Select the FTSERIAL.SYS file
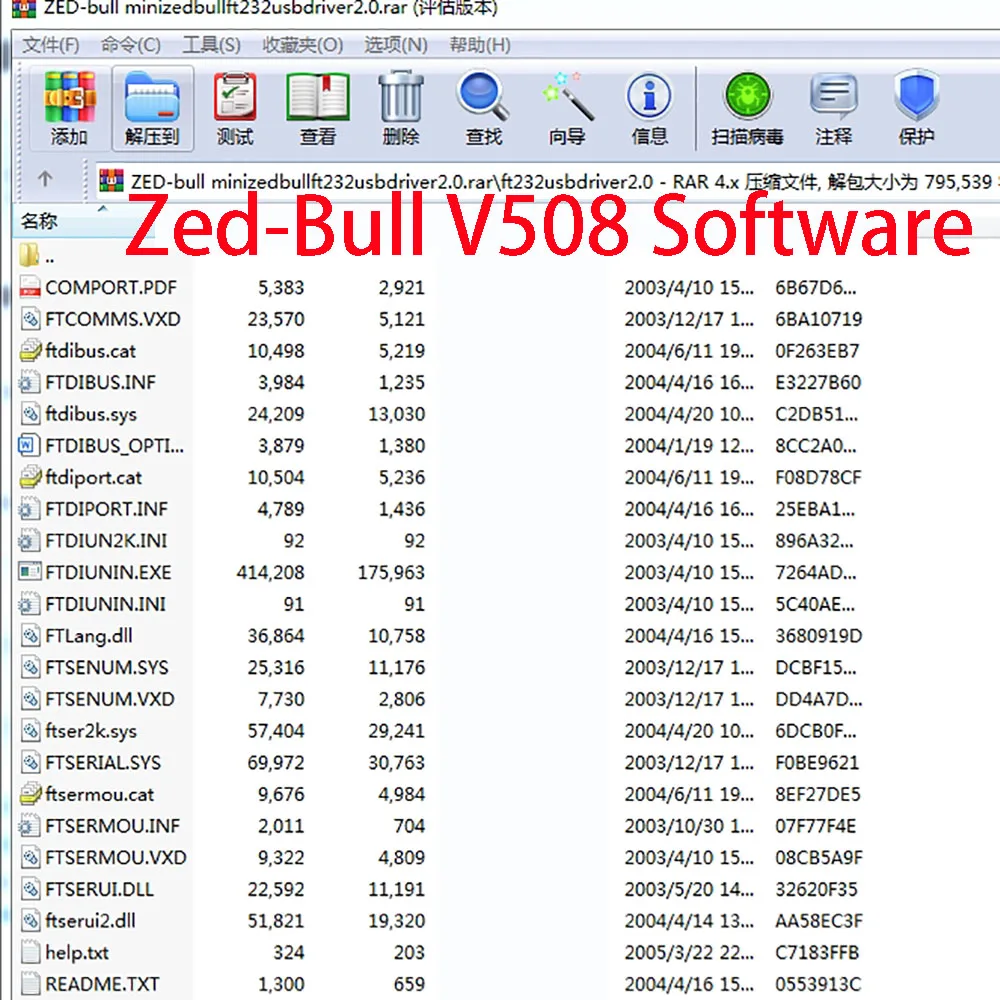1000x1000 pixels. coord(103,762)
